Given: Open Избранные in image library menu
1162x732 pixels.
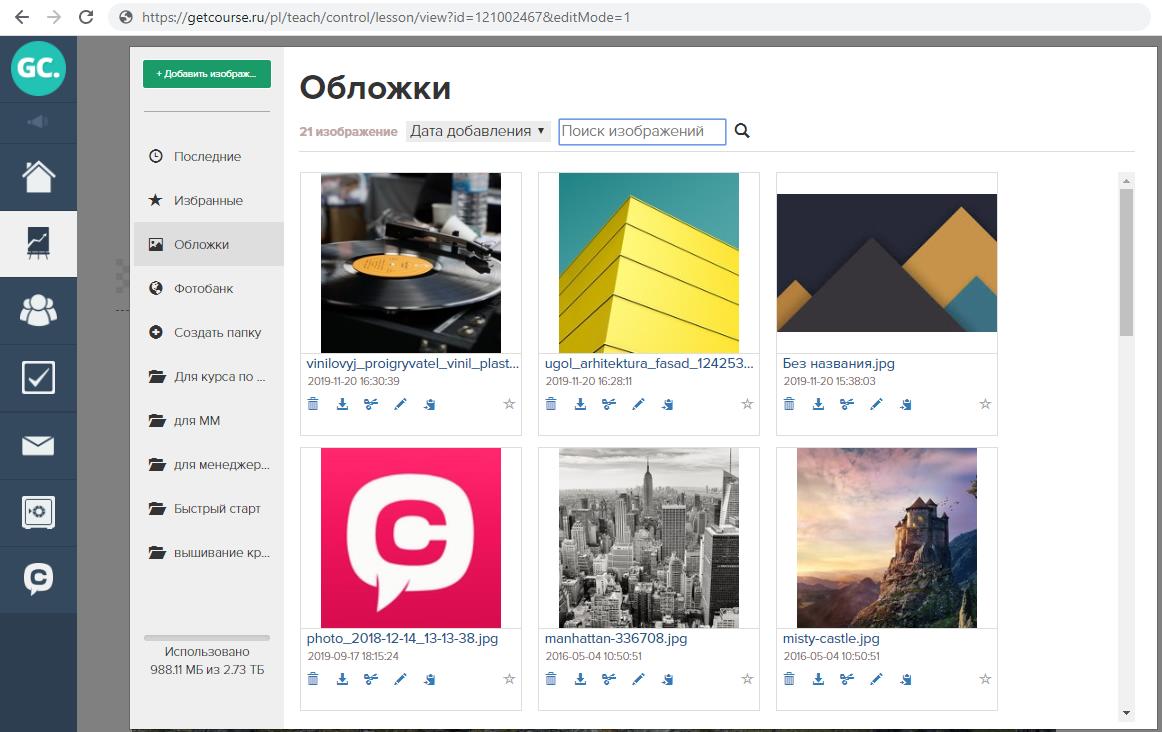Looking at the screenshot, I should (208, 201).
